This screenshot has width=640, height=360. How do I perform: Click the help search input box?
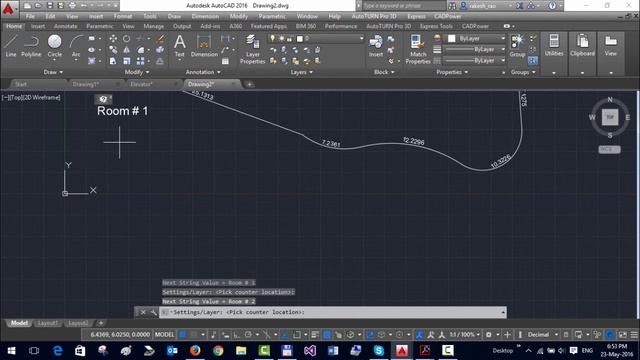click(x=403, y=6)
